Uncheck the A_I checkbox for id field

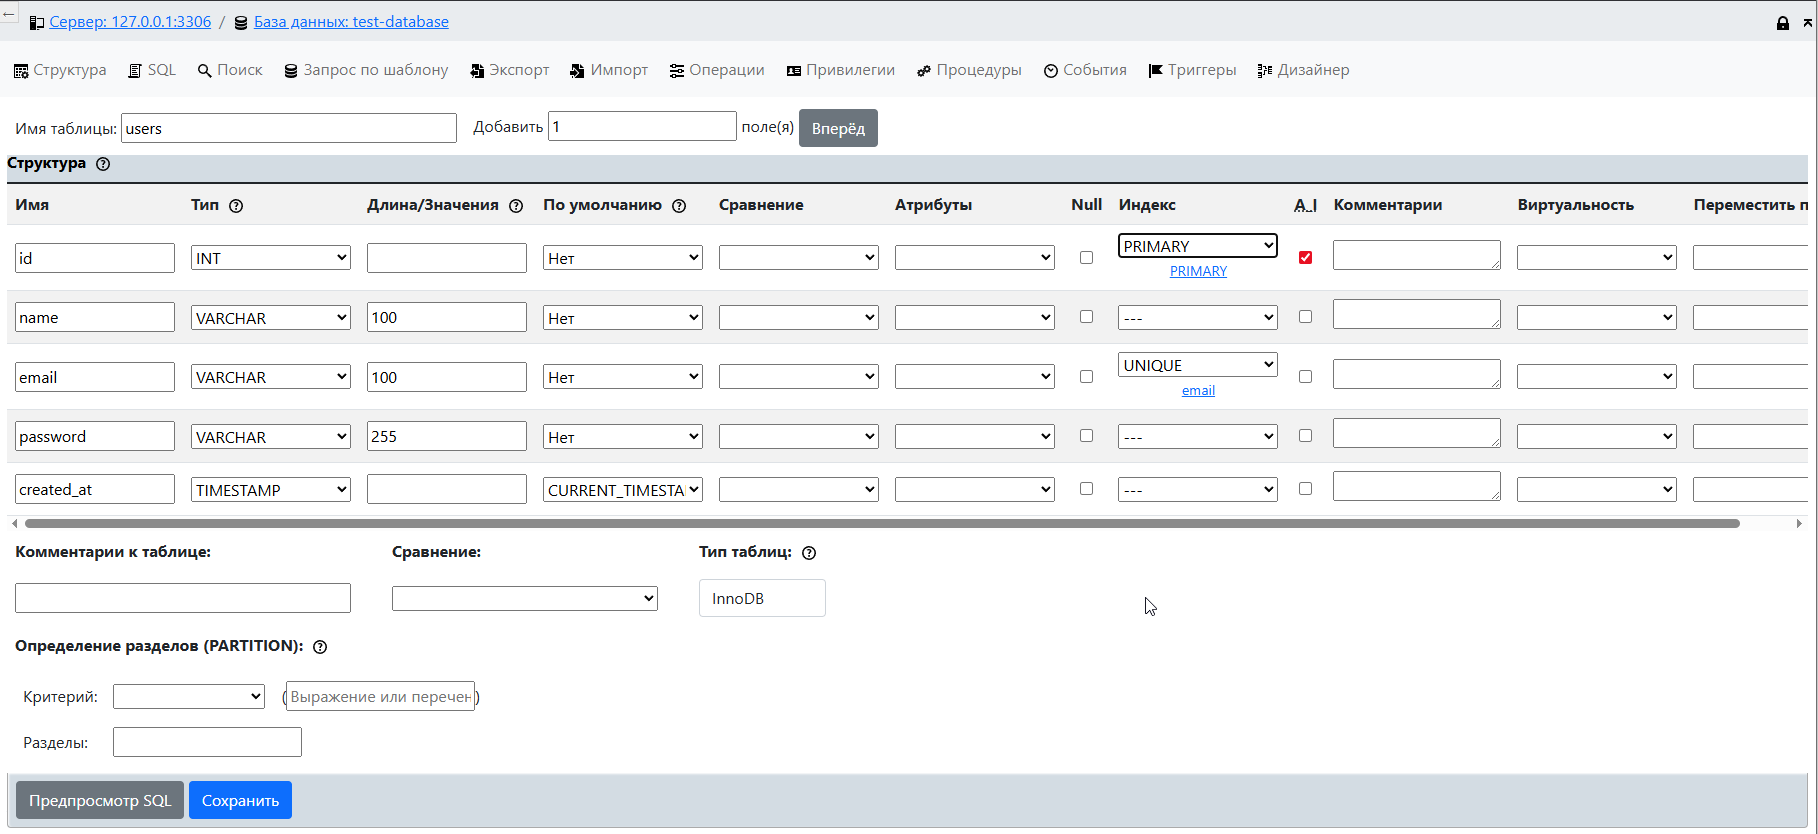point(1305,258)
